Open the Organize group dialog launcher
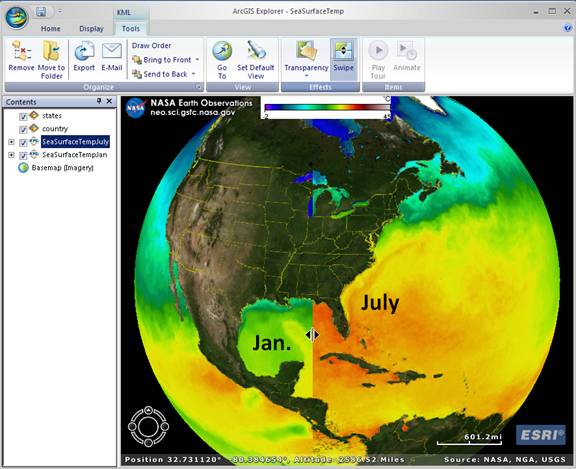Screen dimensions: 576x469 [x=198, y=87]
